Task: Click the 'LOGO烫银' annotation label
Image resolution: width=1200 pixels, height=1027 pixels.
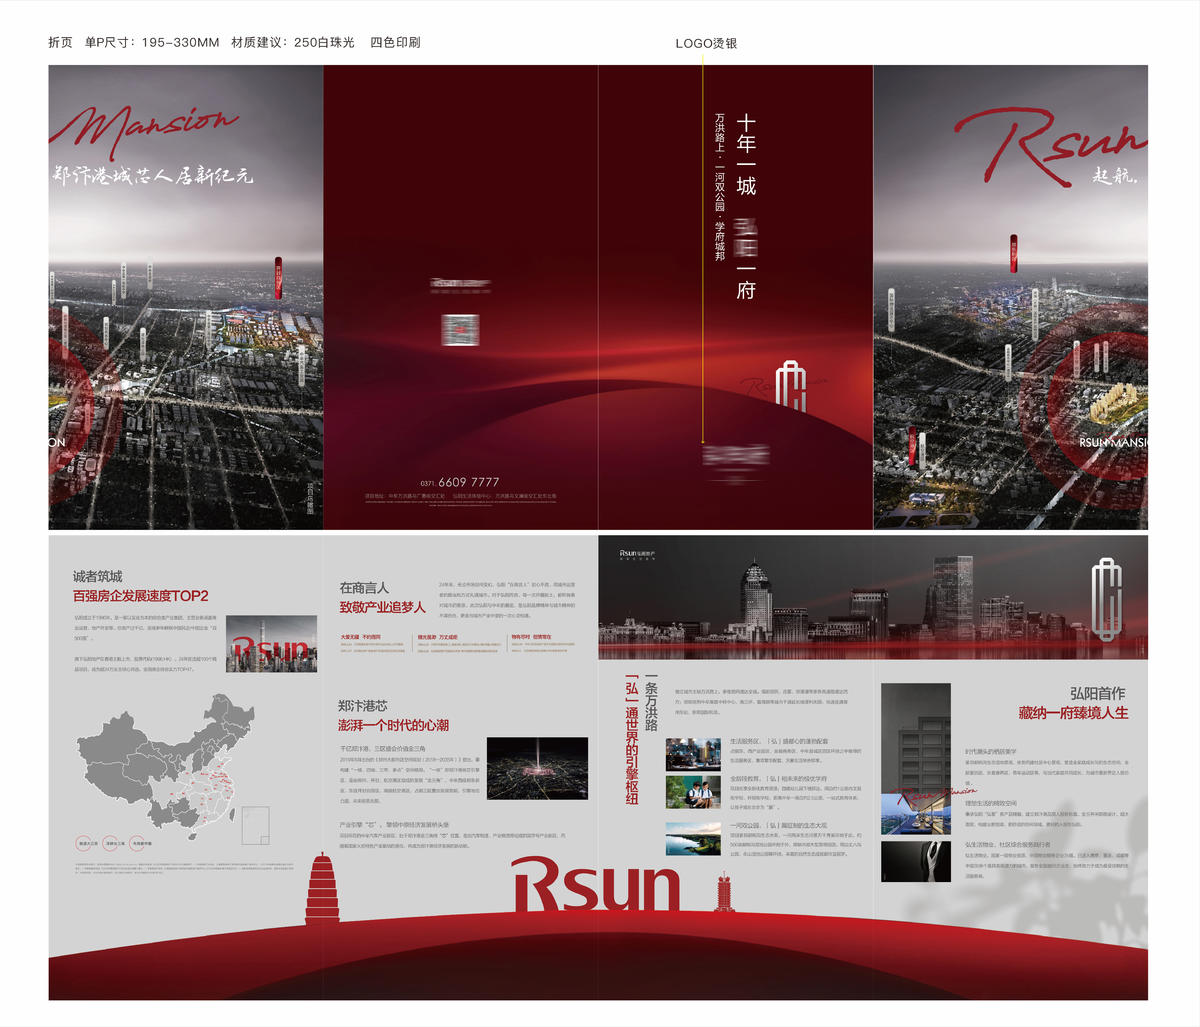Action: click(706, 43)
